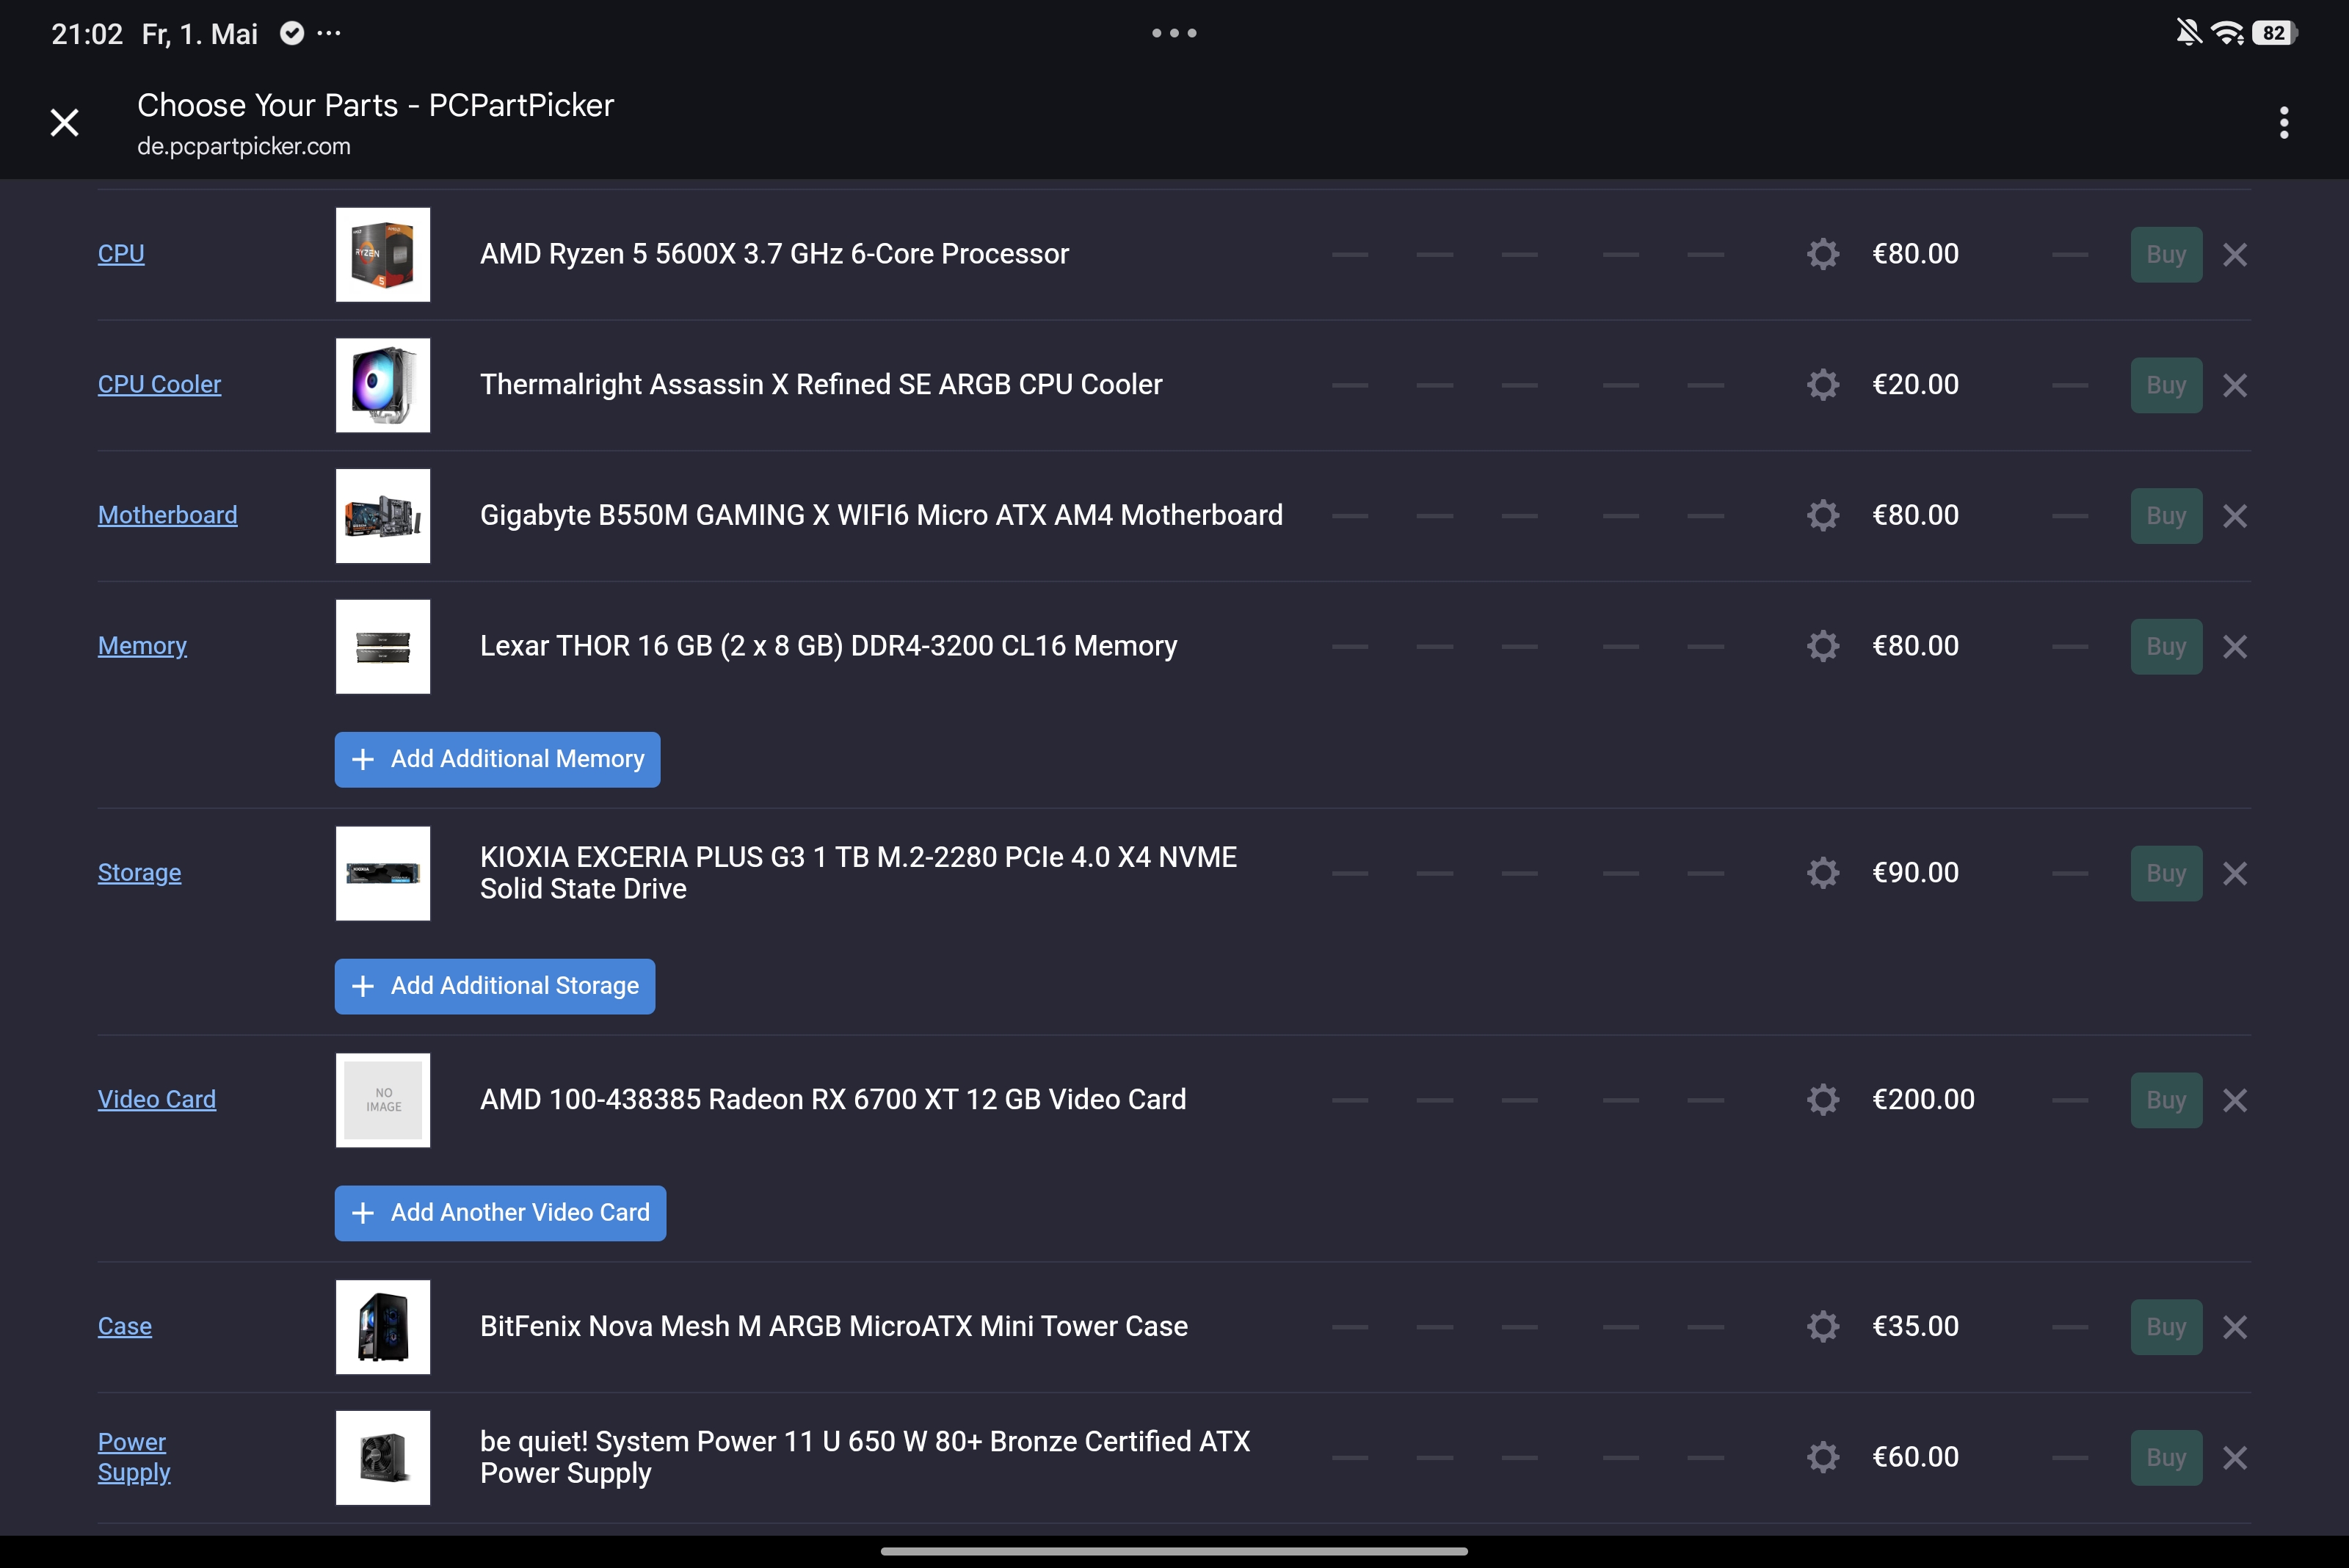Open settings gear for KIOXIA EXCERIA storage

[x=1823, y=873]
